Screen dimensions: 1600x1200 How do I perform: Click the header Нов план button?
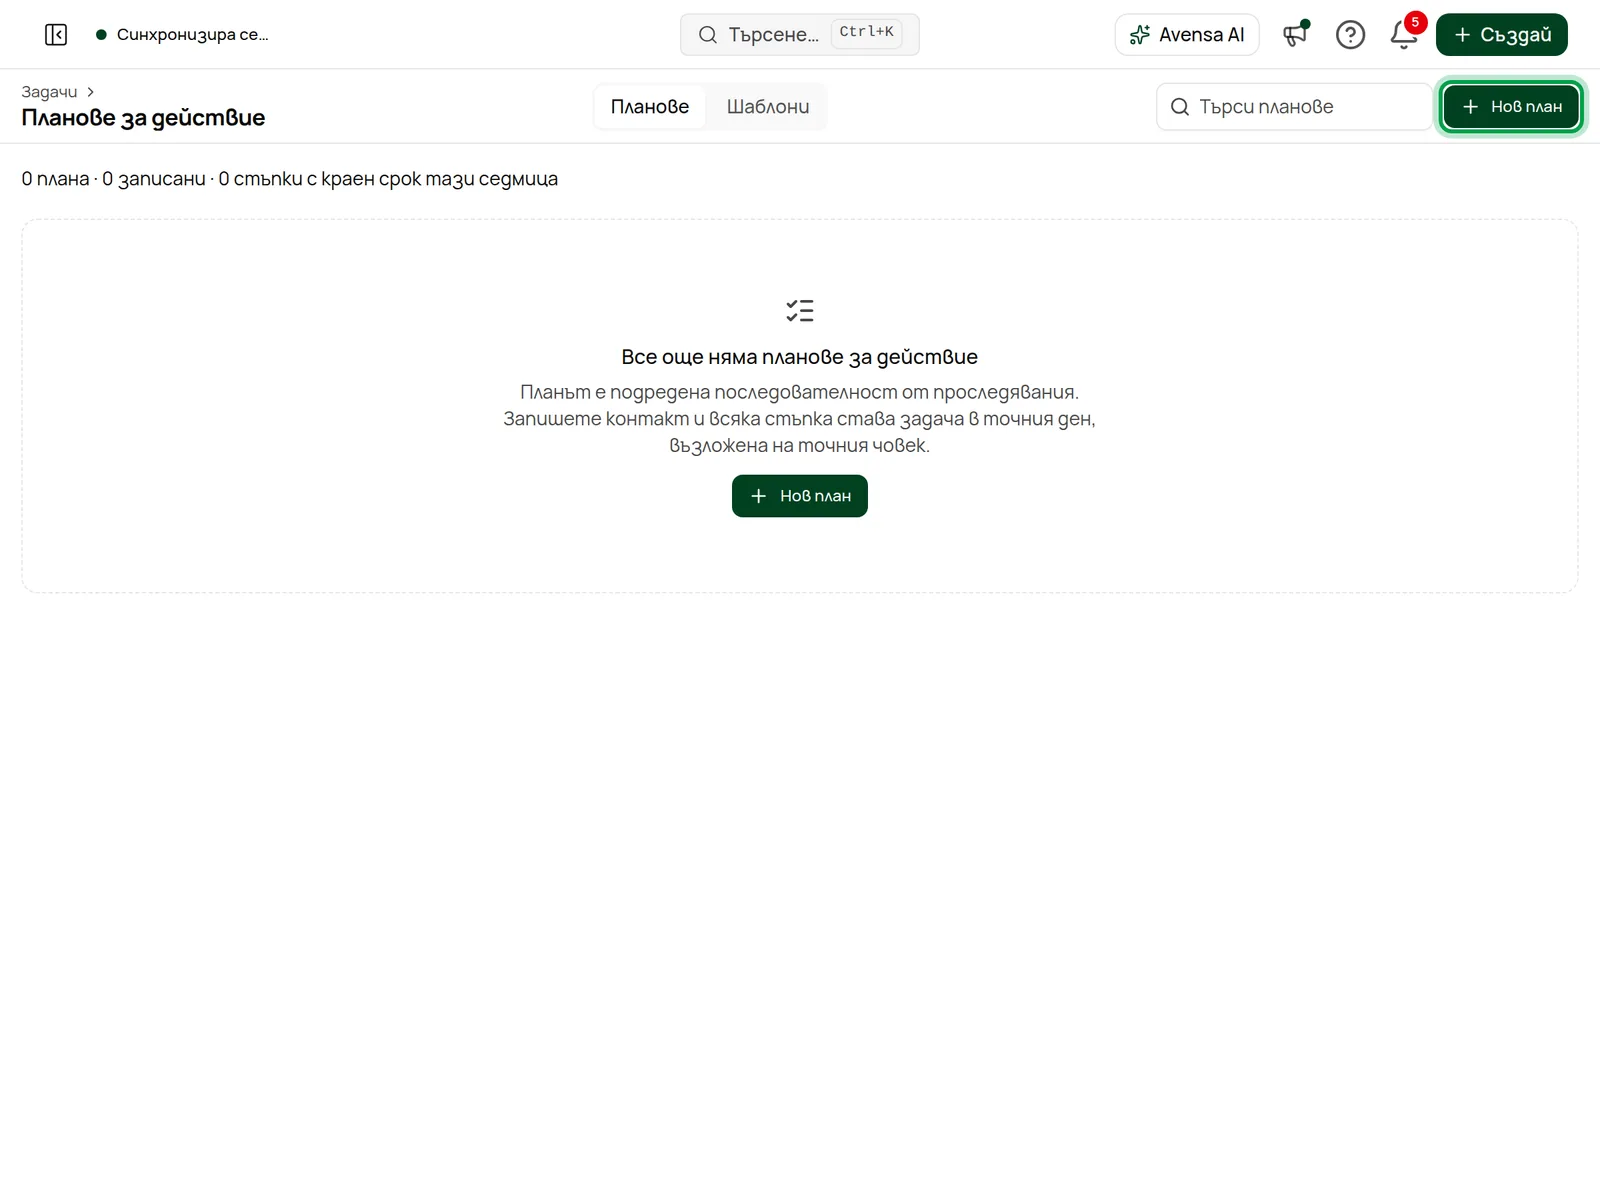pyautogui.click(x=1511, y=107)
